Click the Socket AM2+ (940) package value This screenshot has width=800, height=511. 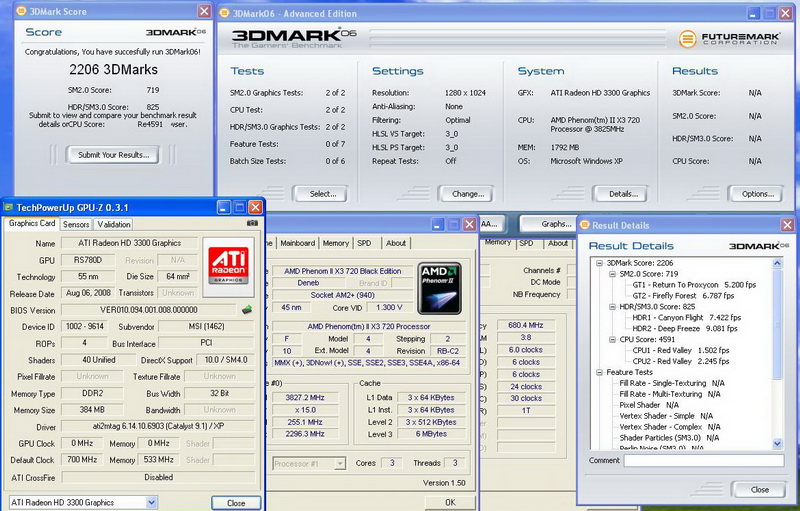click(342, 295)
